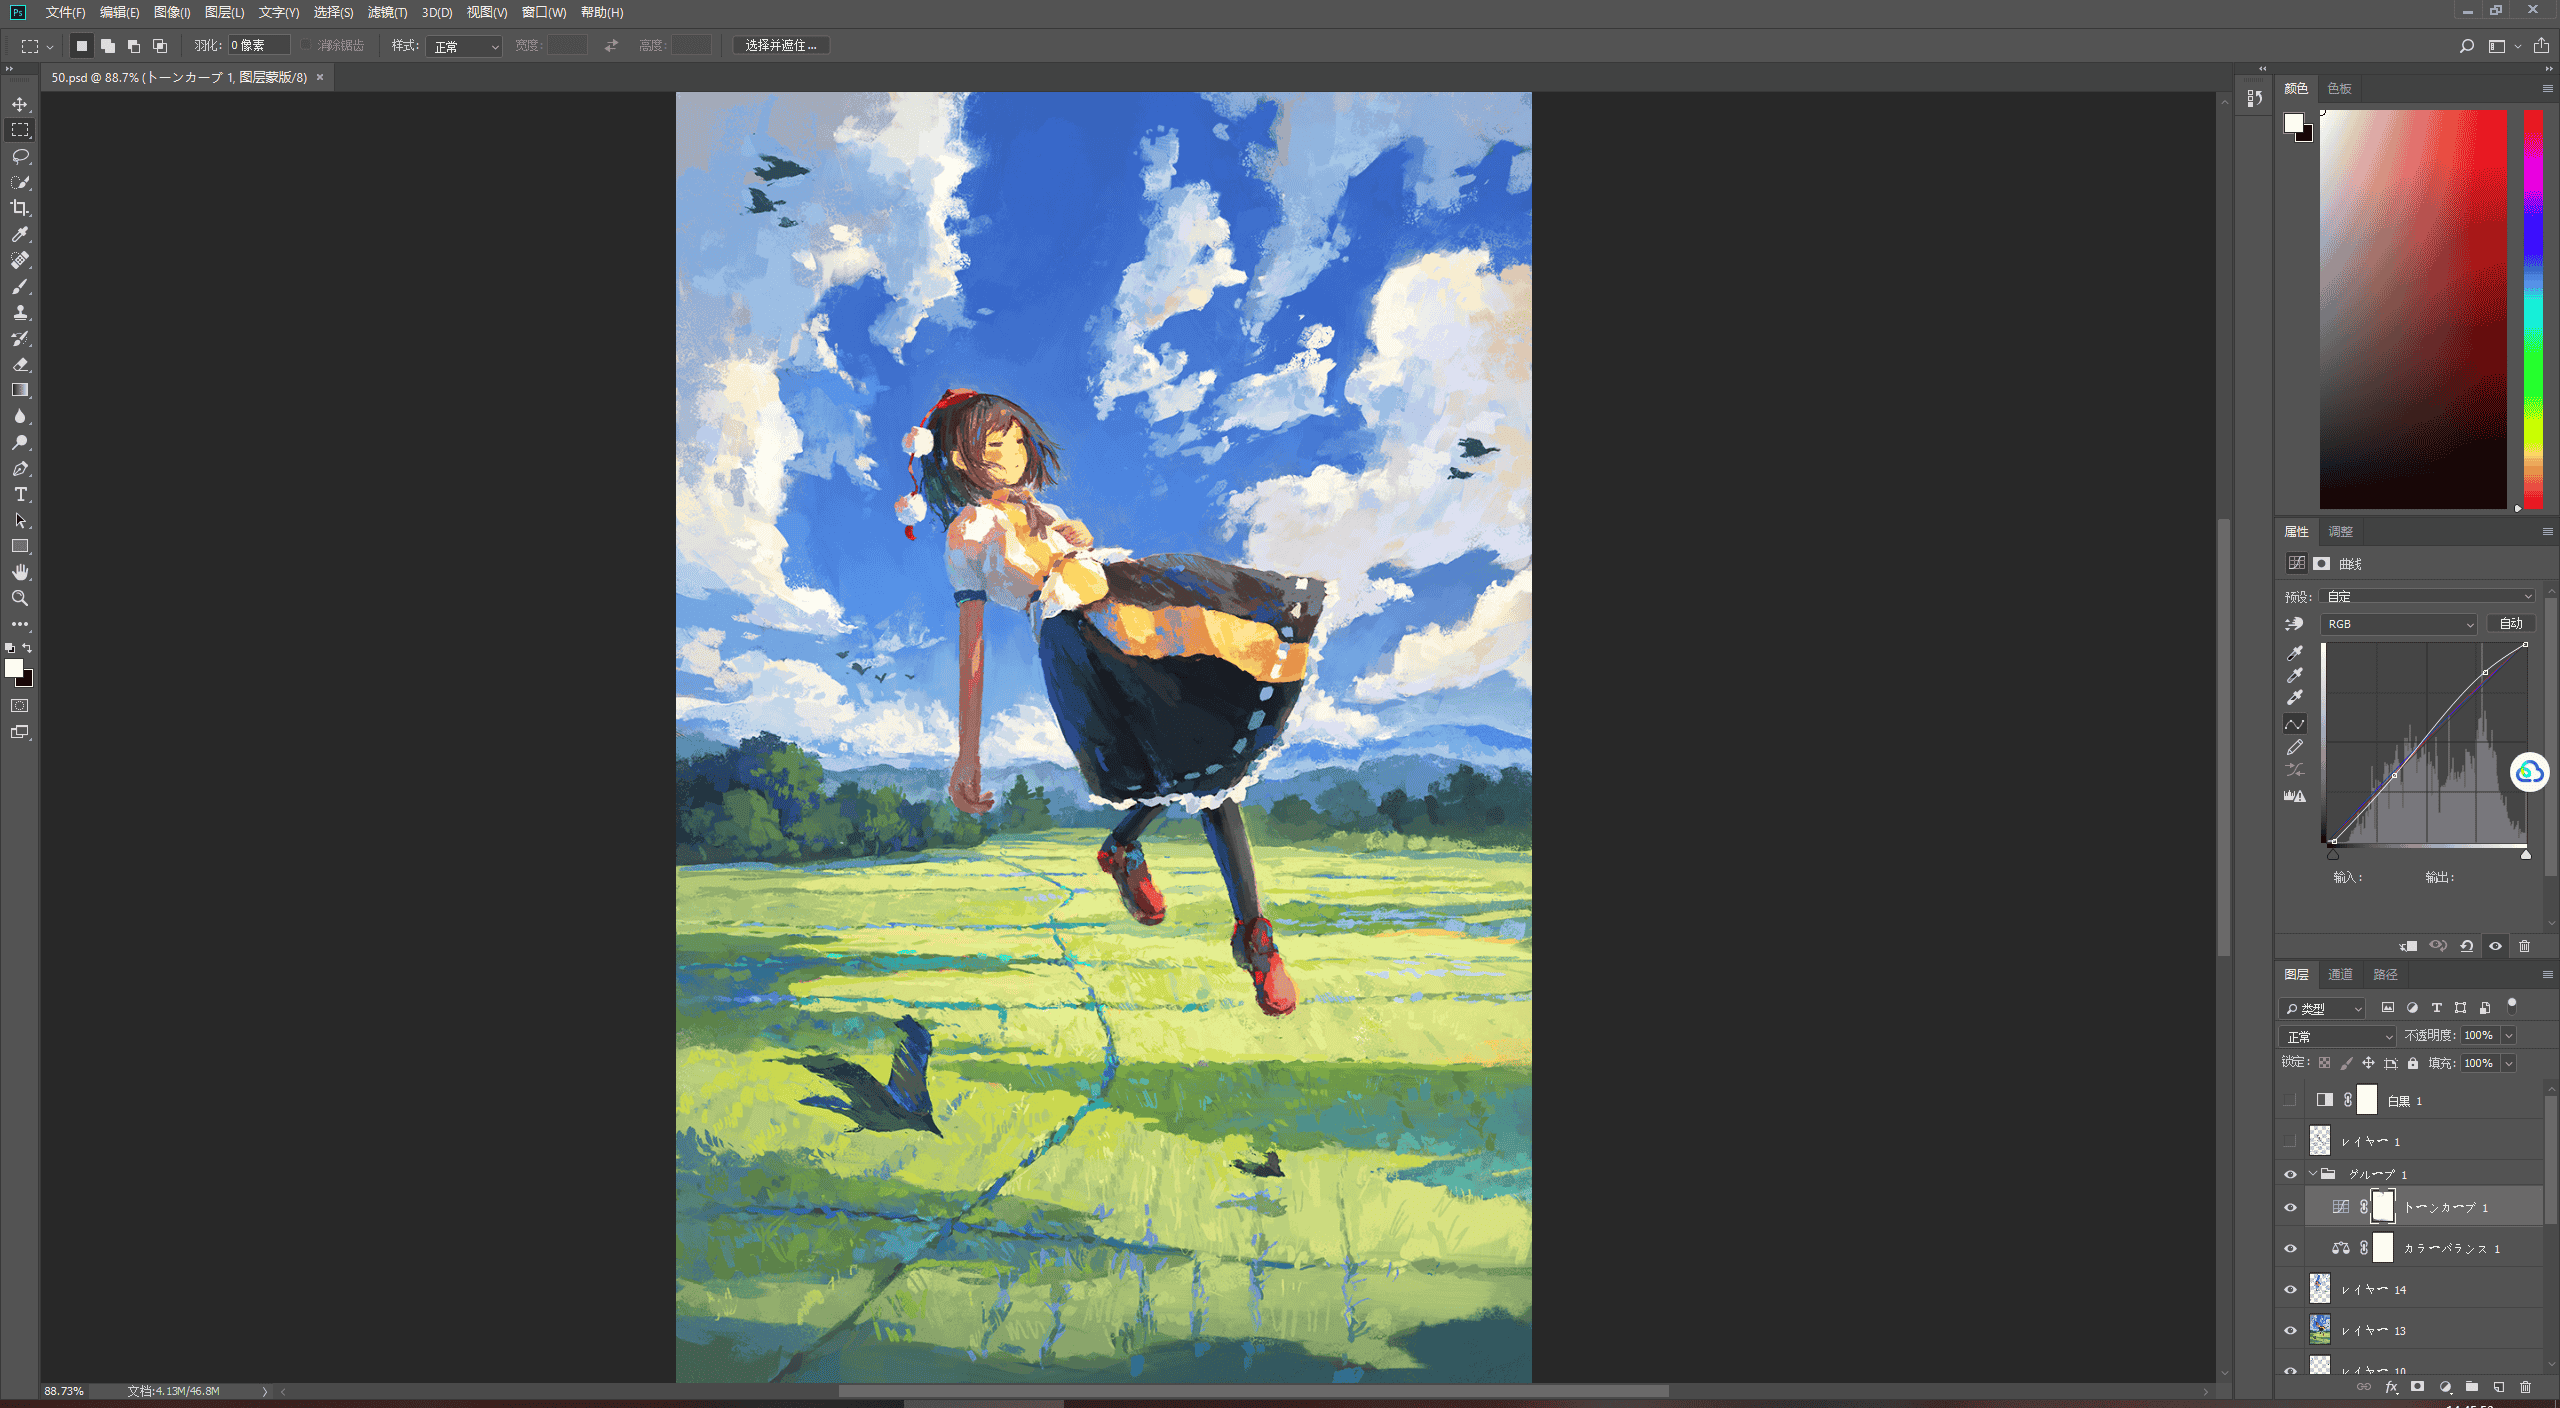Select the Horizontal Type tool
This screenshot has width=2560, height=1408.
(20, 494)
